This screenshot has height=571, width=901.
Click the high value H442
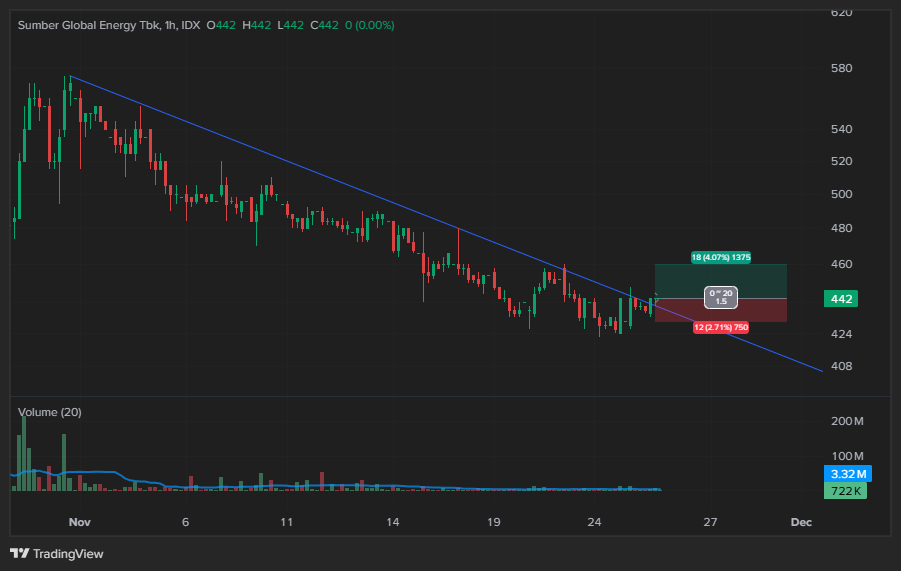coord(256,25)
